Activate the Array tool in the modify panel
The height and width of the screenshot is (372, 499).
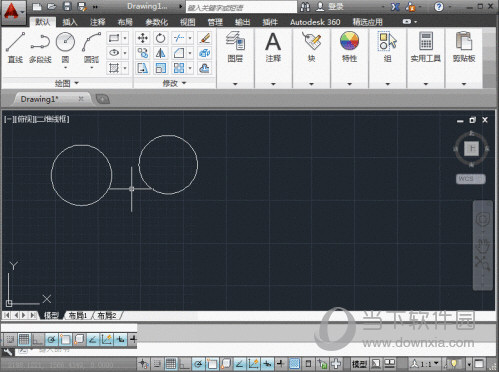coord(179,68)
